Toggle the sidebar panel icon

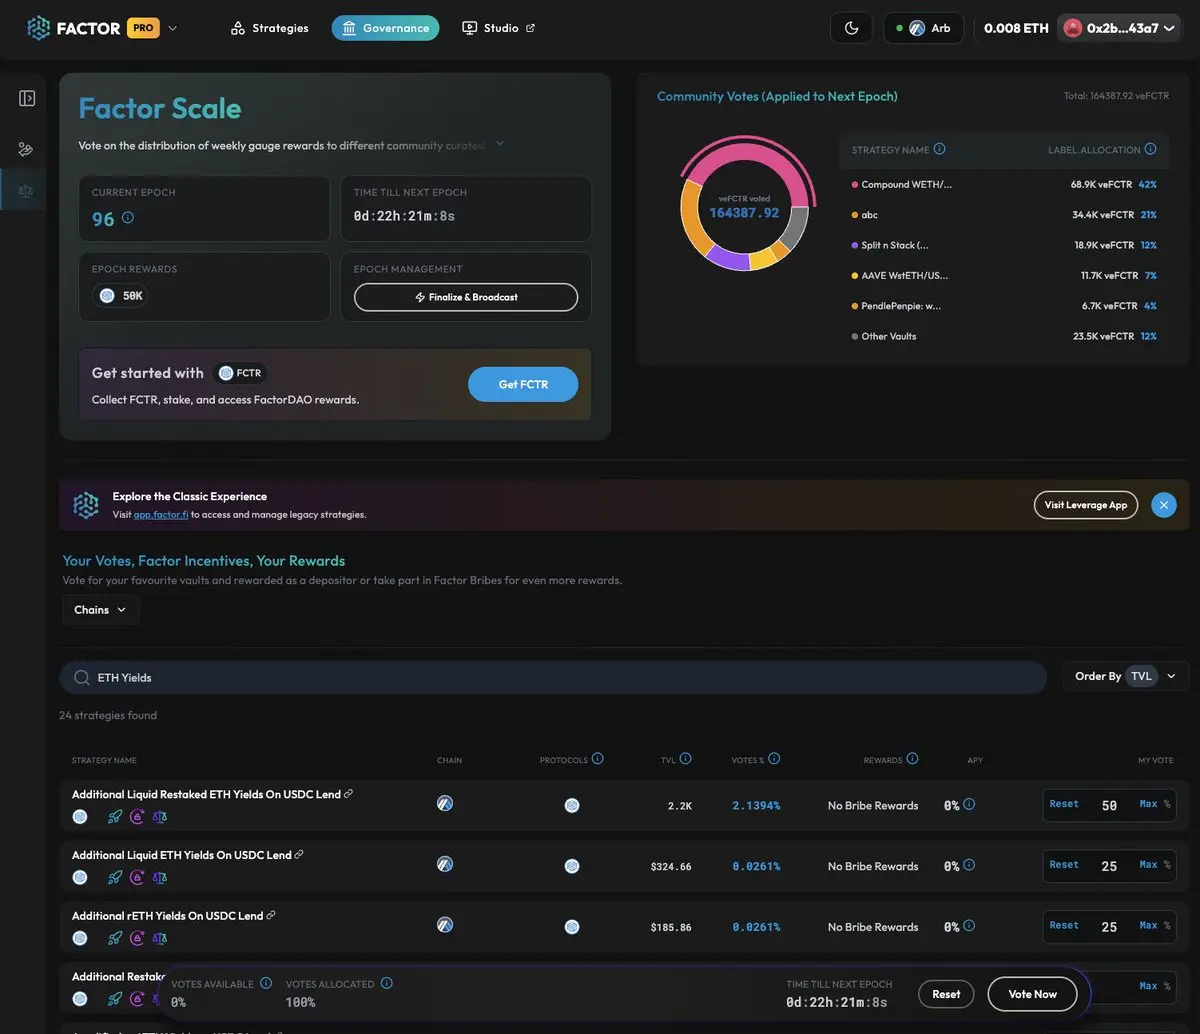click(x=27, y=98)
